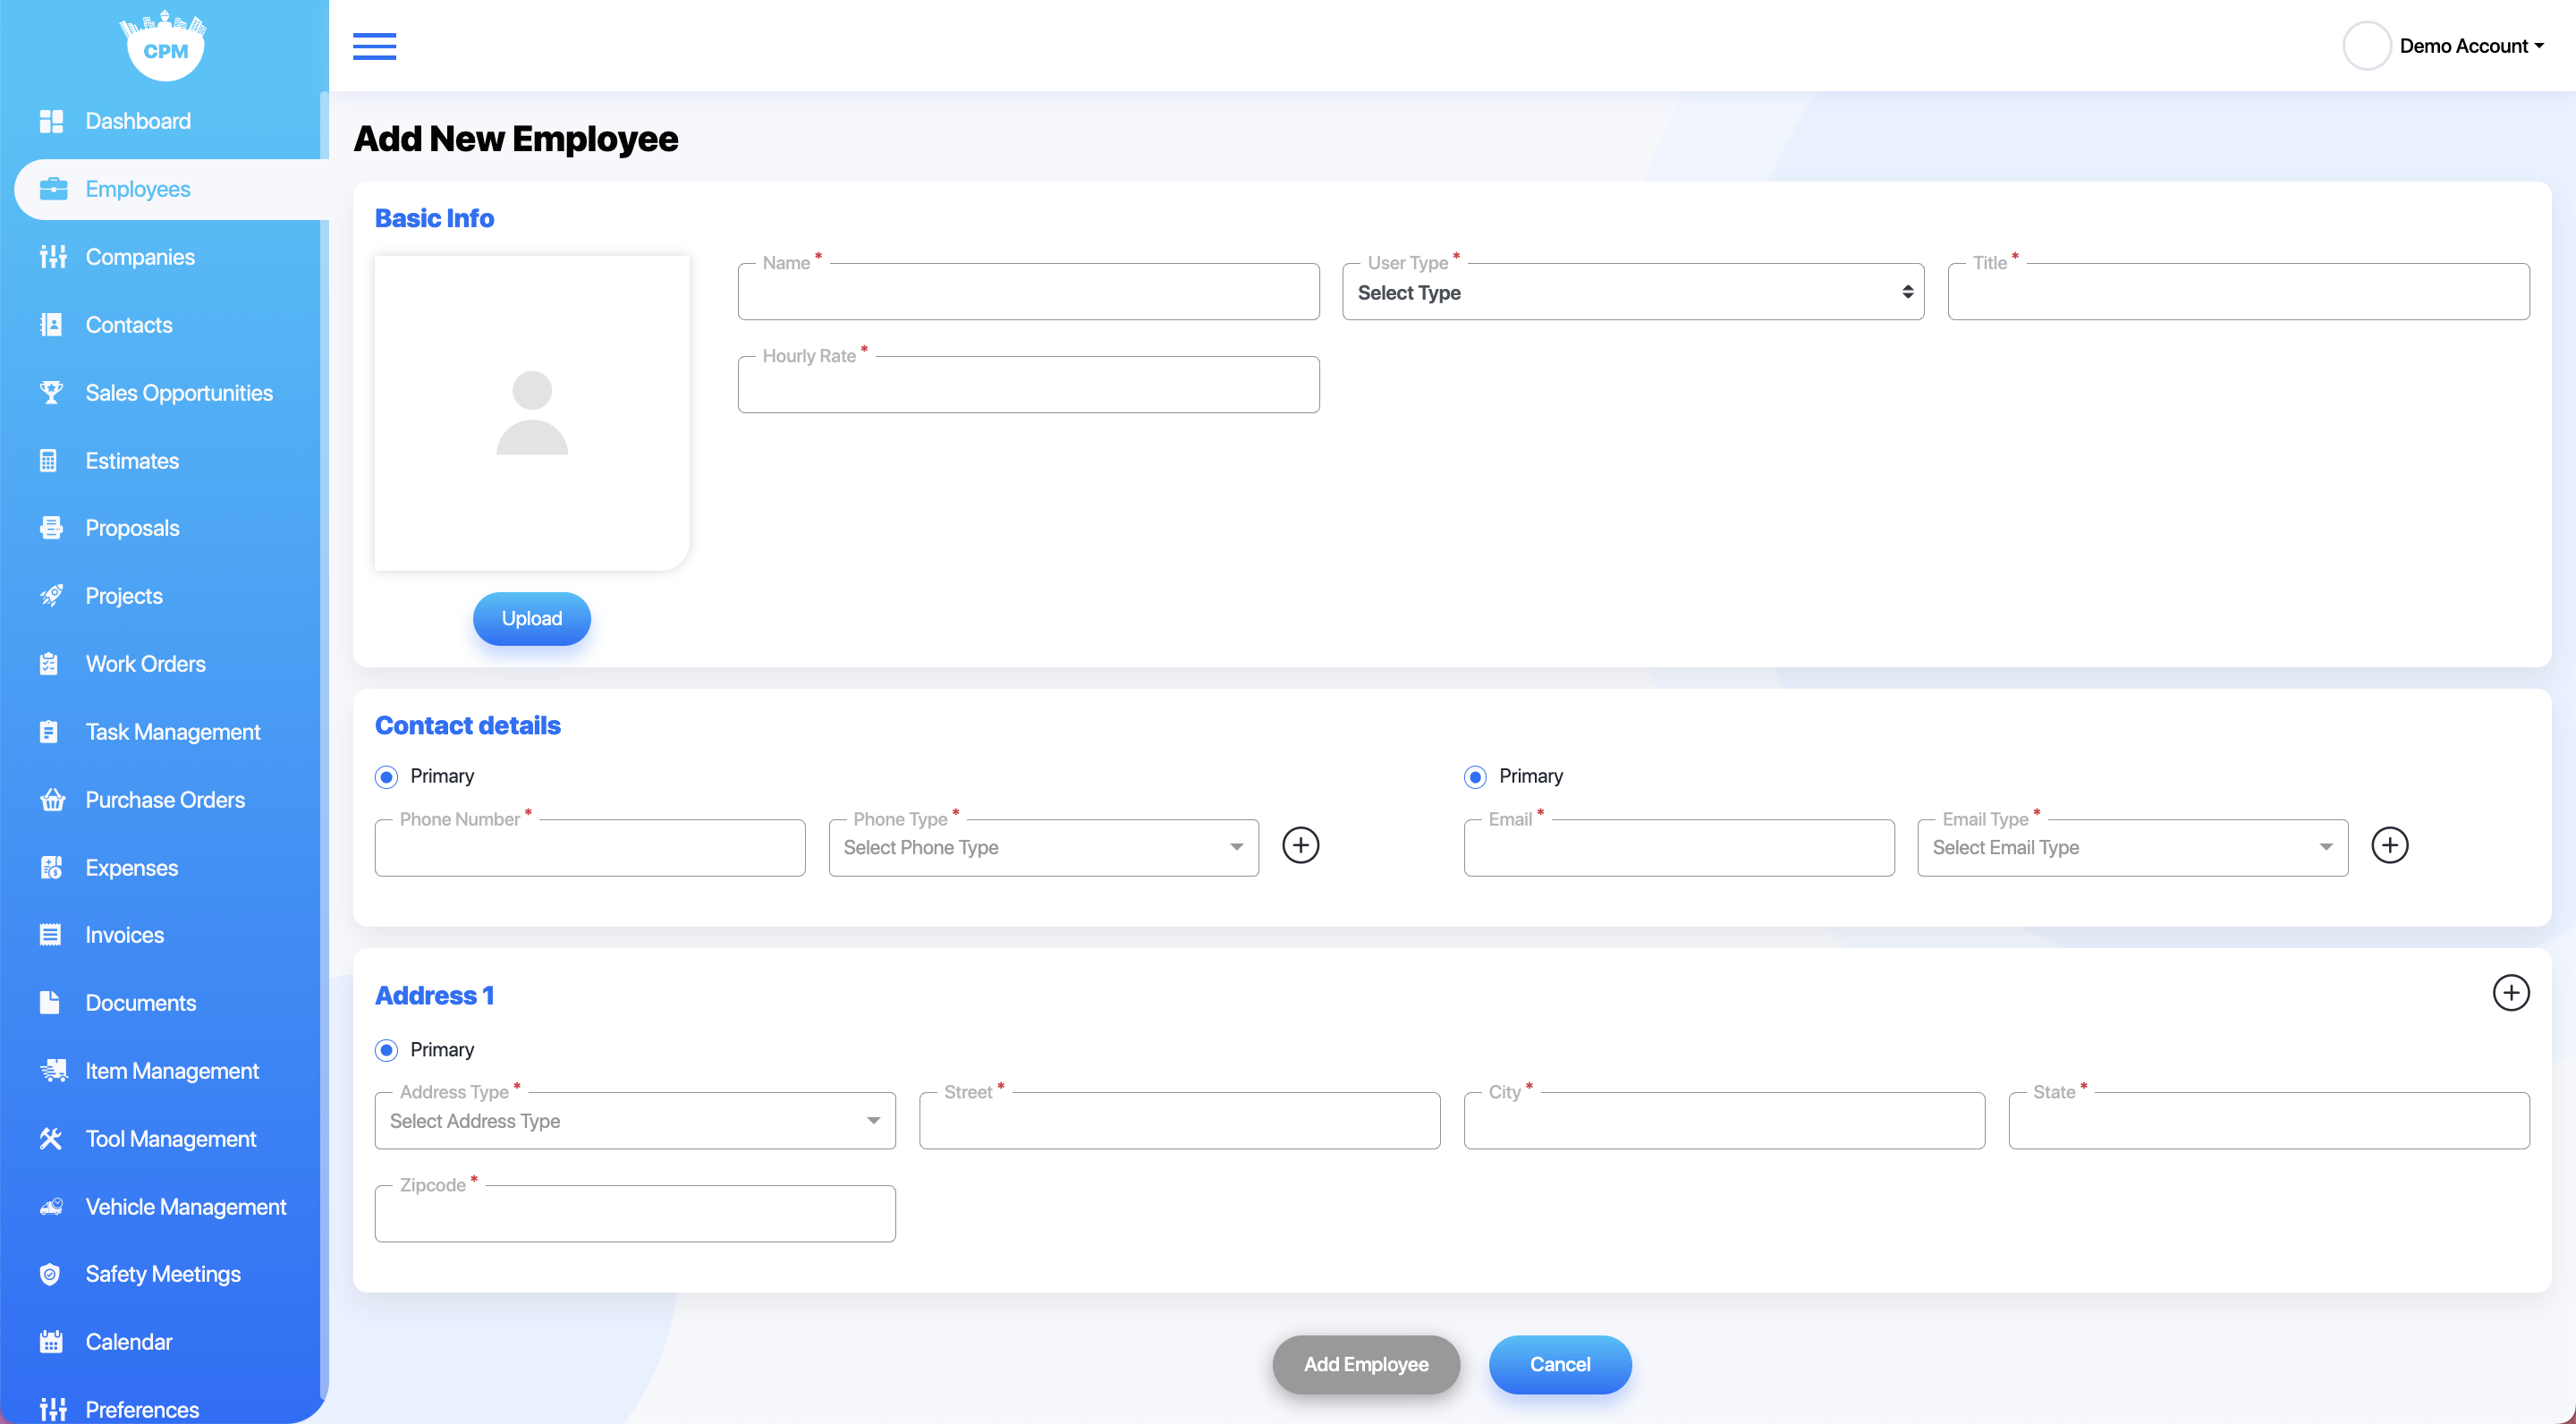The width and height of the screenshot is (2576, 1424).
Task: Click the Proposals printer icon
Action: click(x=51, y=528)
